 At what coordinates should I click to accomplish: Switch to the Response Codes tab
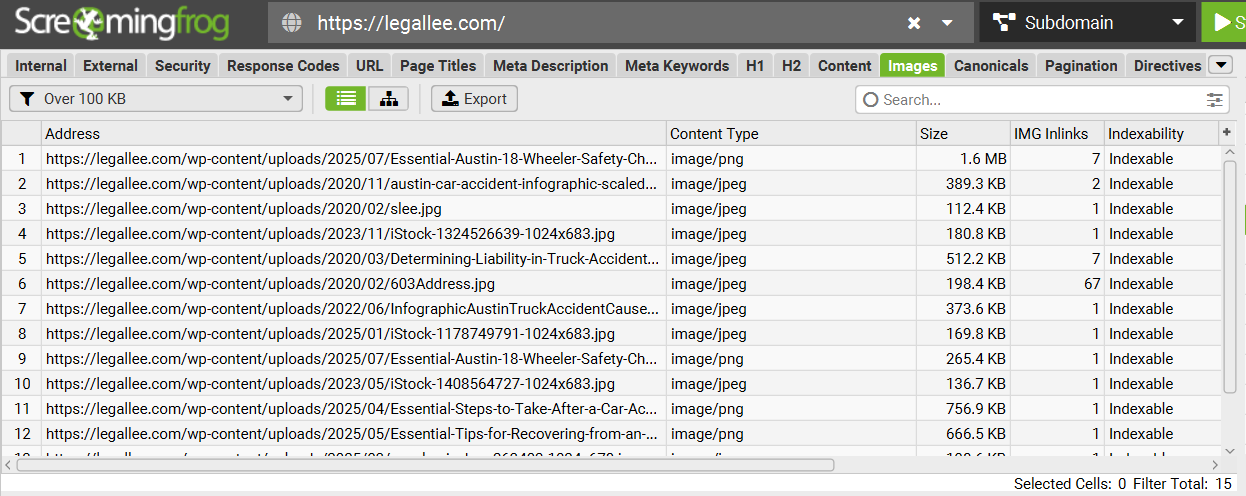tap(283, 66)
